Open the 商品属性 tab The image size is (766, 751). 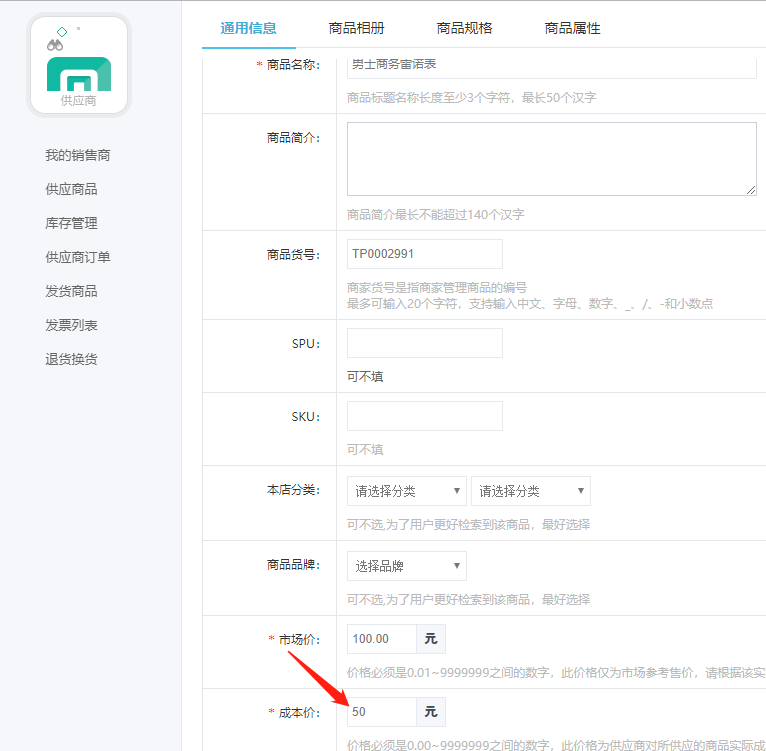[x=572, y=28]
